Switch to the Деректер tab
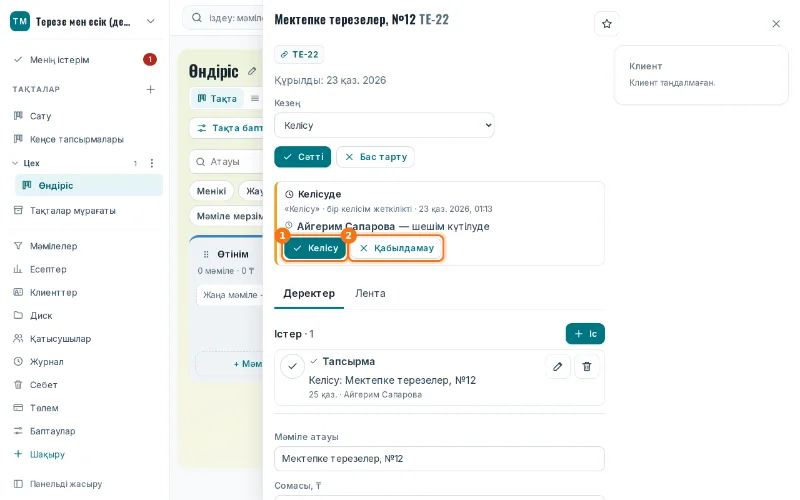The height and width of the screenshot is (500, 800). [x=309, y=293]
